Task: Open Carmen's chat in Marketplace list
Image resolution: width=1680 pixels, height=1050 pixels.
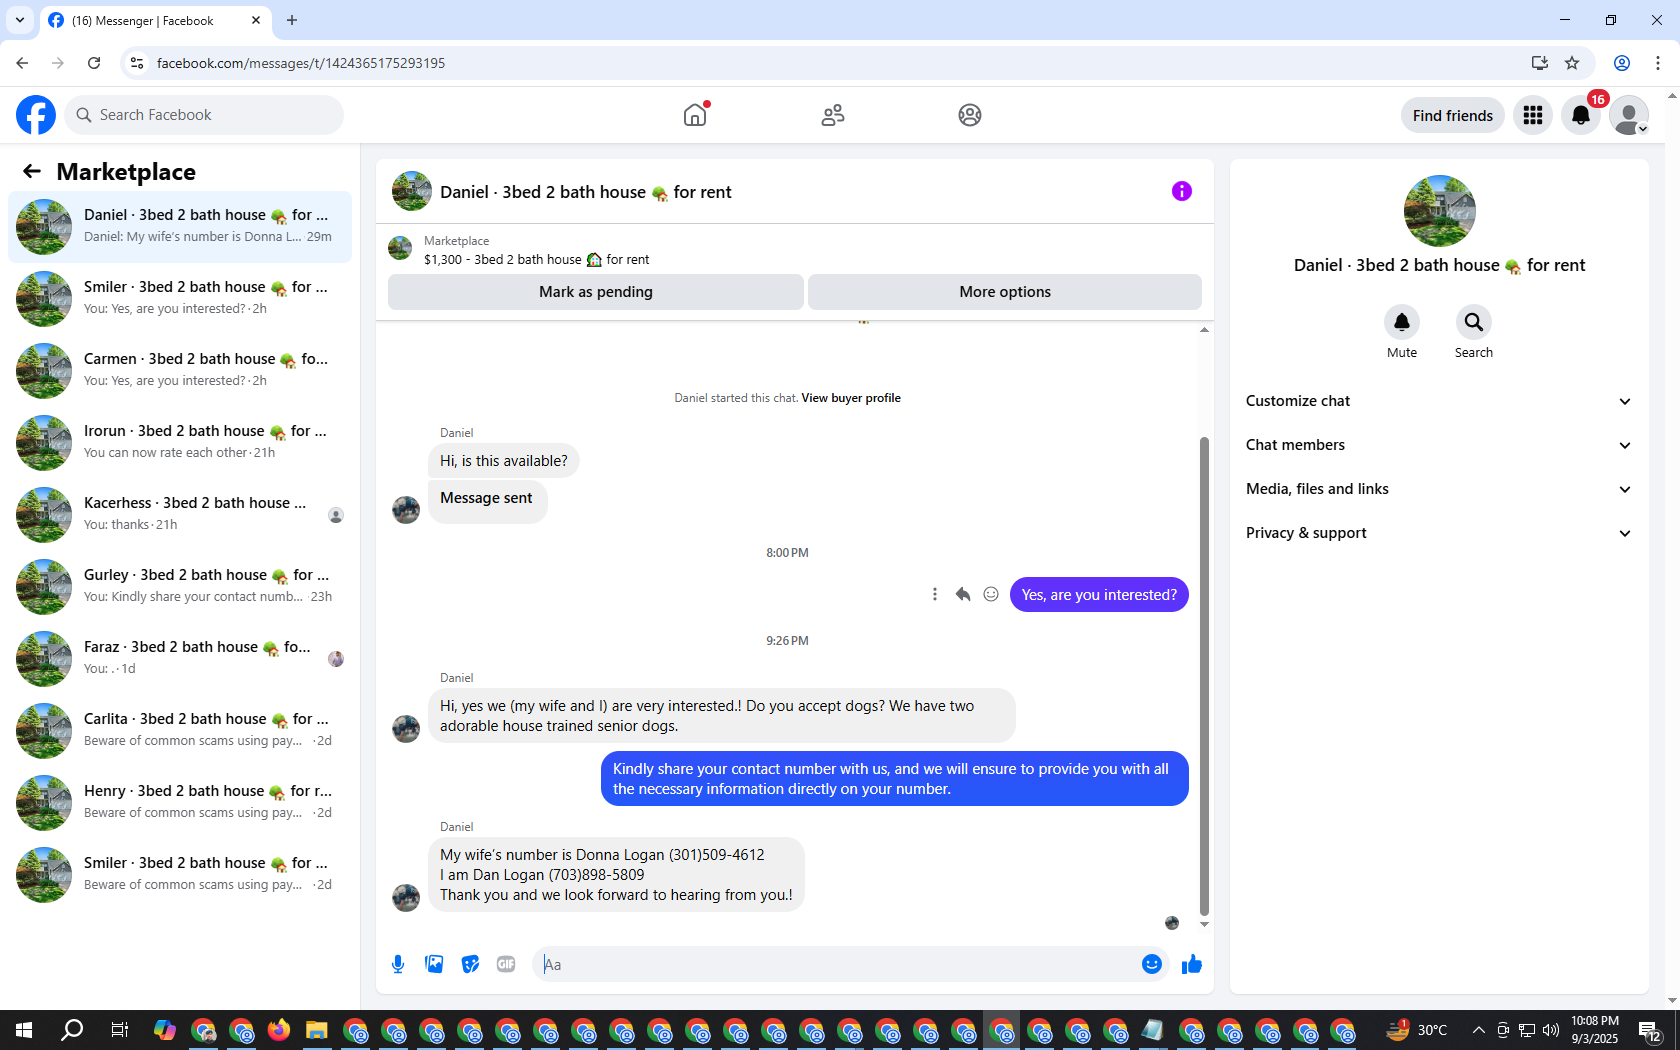Action: (180, 371)
